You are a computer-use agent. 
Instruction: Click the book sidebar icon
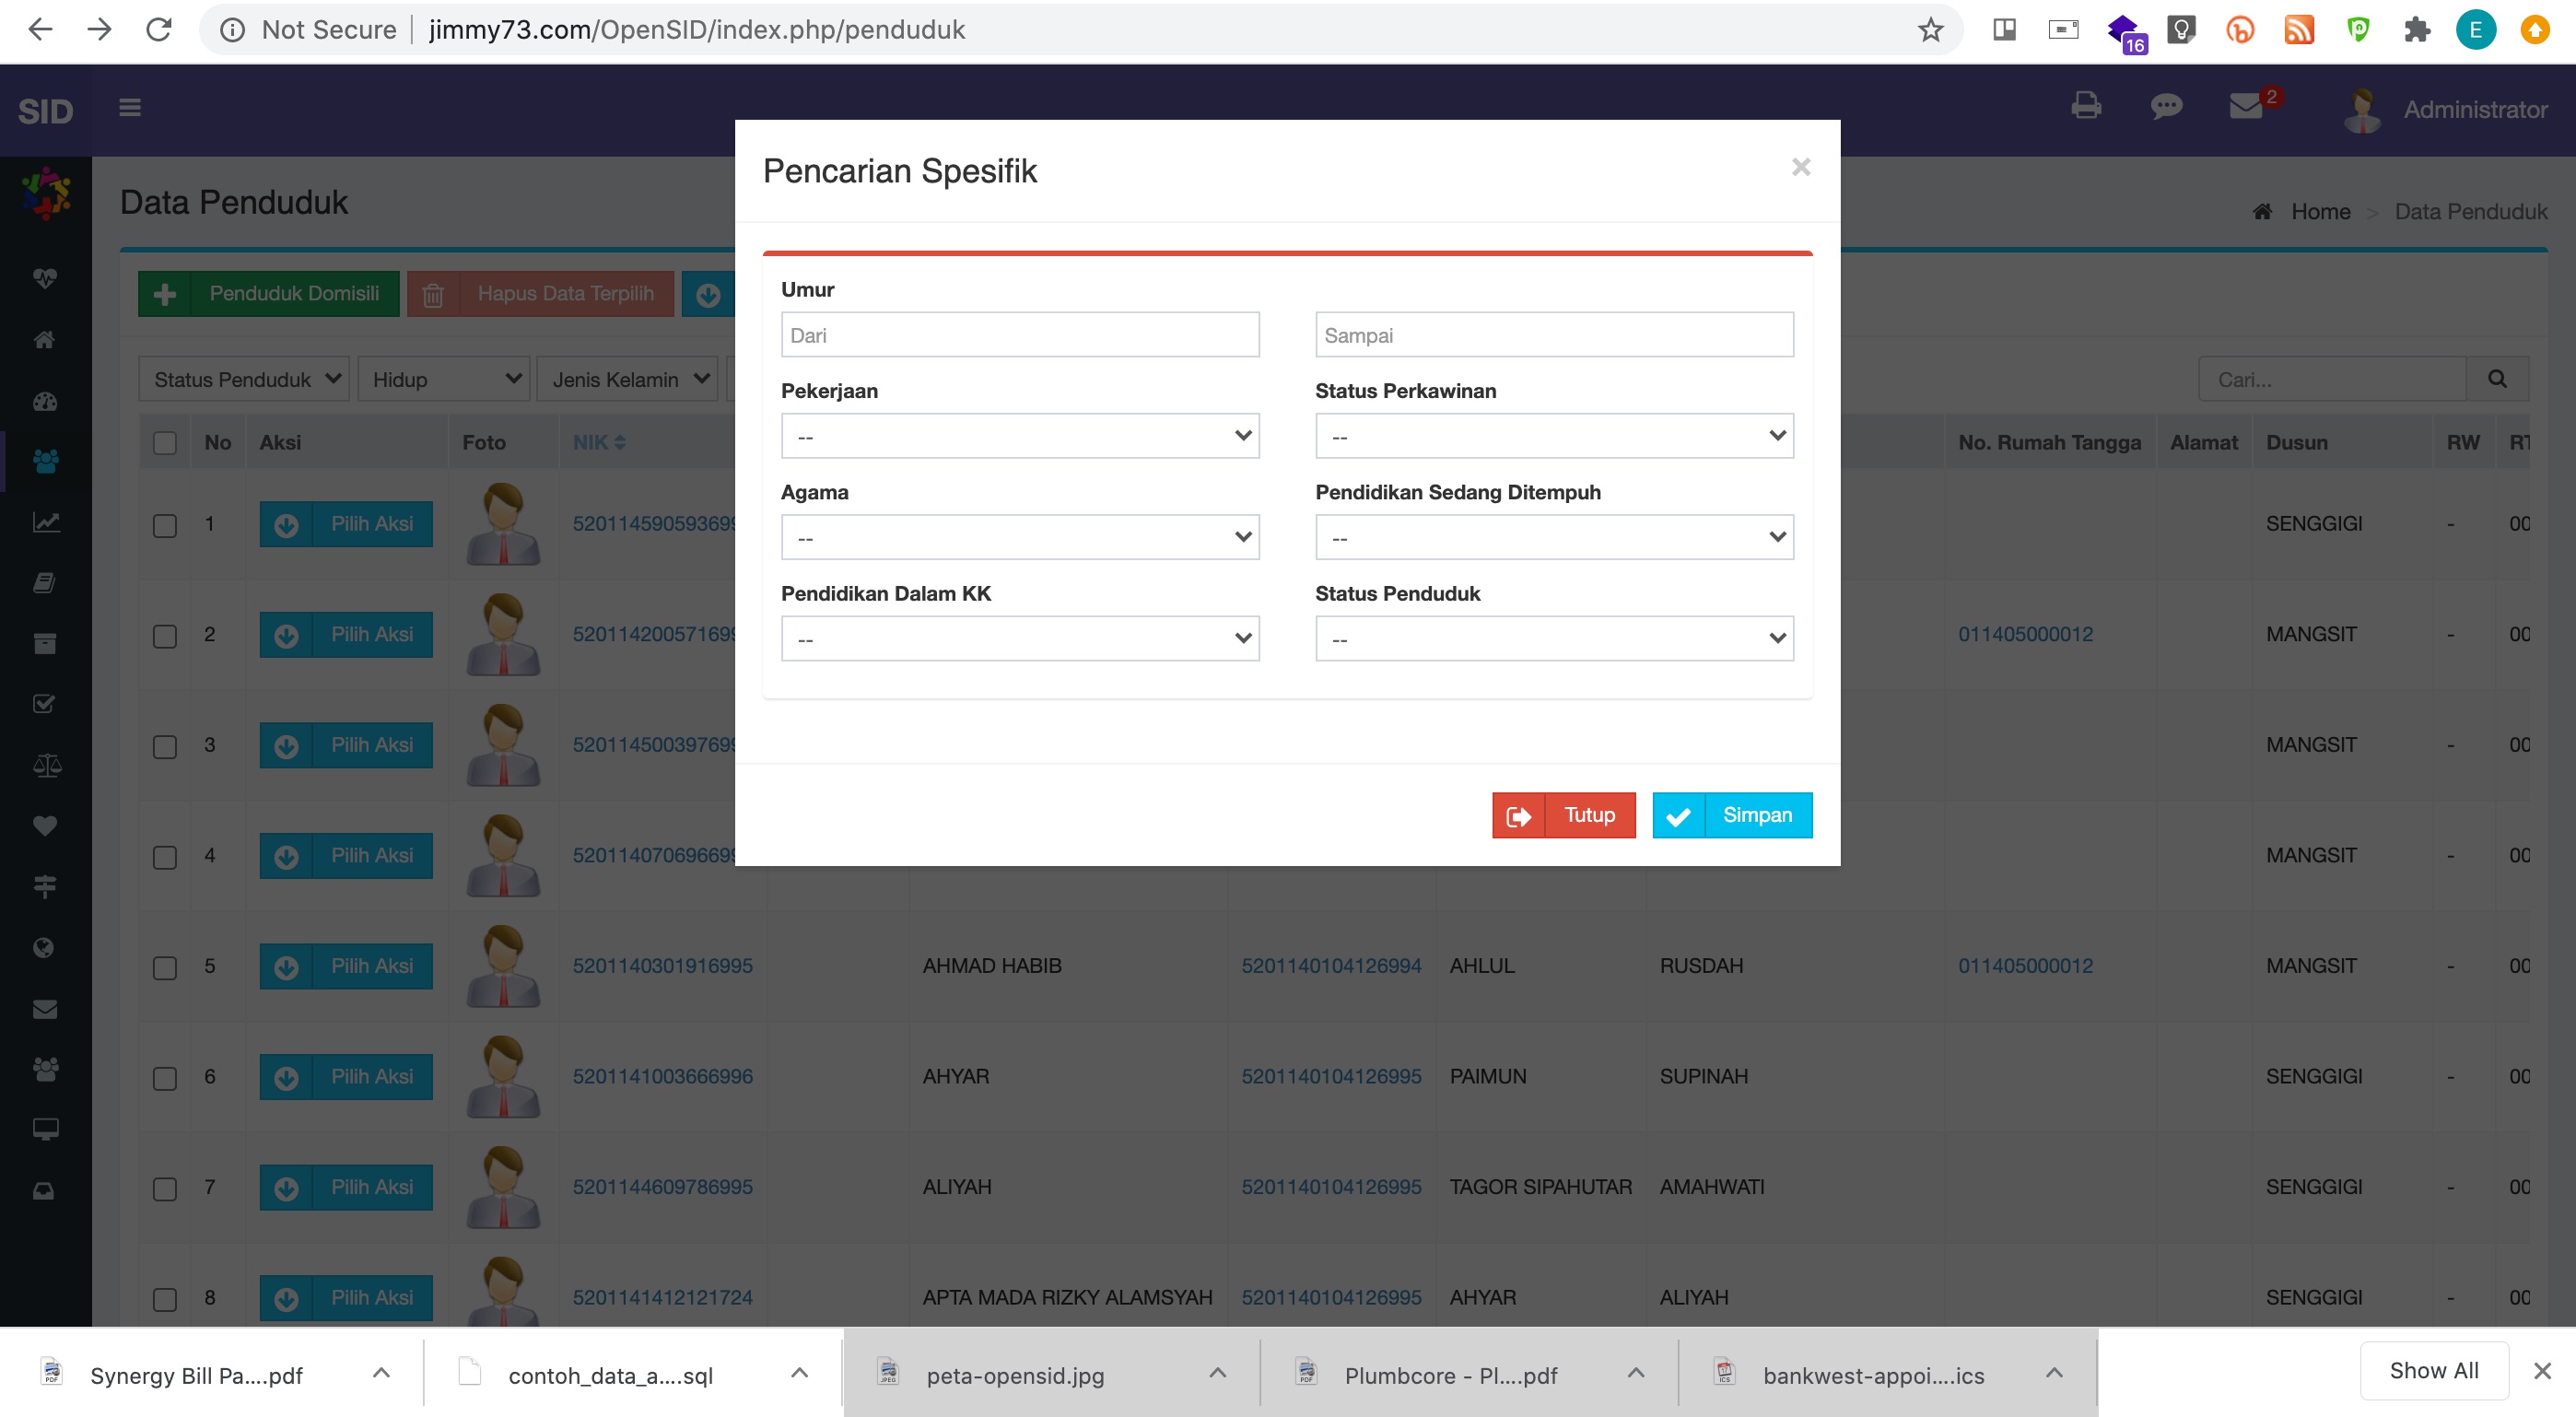pyautogui.click(x=45, y=583)
